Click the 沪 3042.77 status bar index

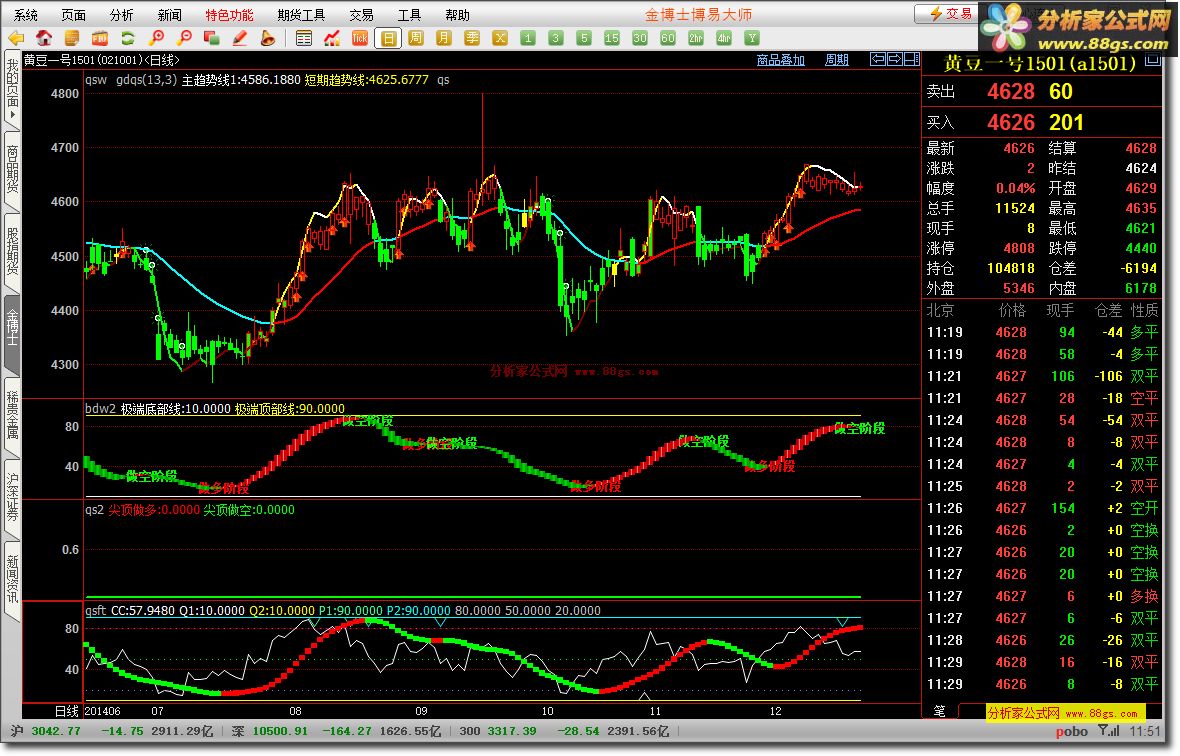pos(47,731)
